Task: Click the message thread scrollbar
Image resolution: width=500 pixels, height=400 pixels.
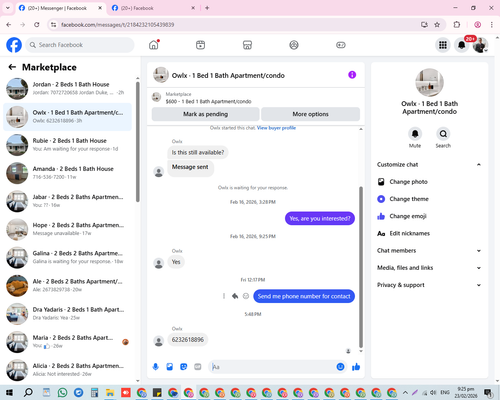Action: [x=361, y=267]
